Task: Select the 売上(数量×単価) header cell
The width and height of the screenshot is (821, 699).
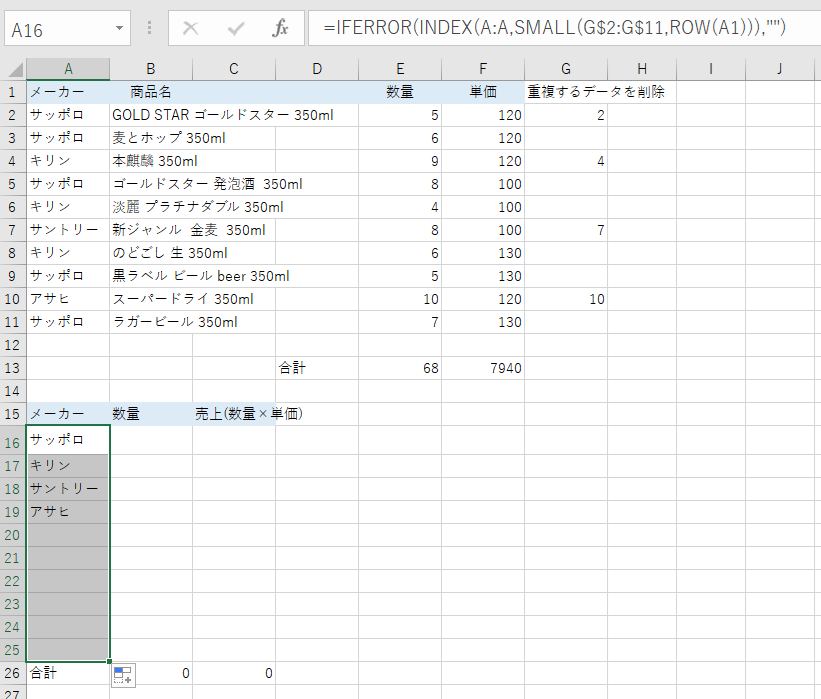Action: coord(234,413)
